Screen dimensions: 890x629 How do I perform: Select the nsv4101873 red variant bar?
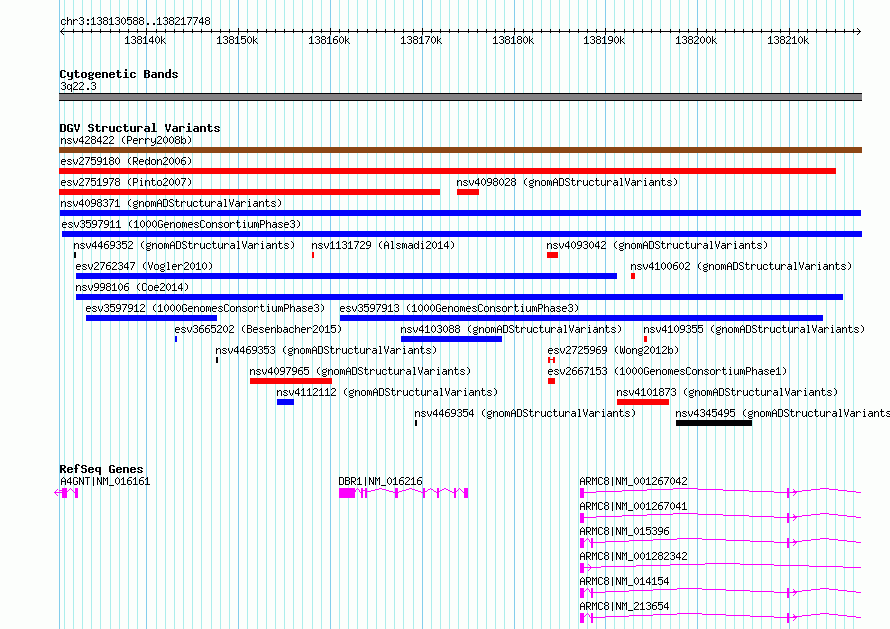click(643, 402)
